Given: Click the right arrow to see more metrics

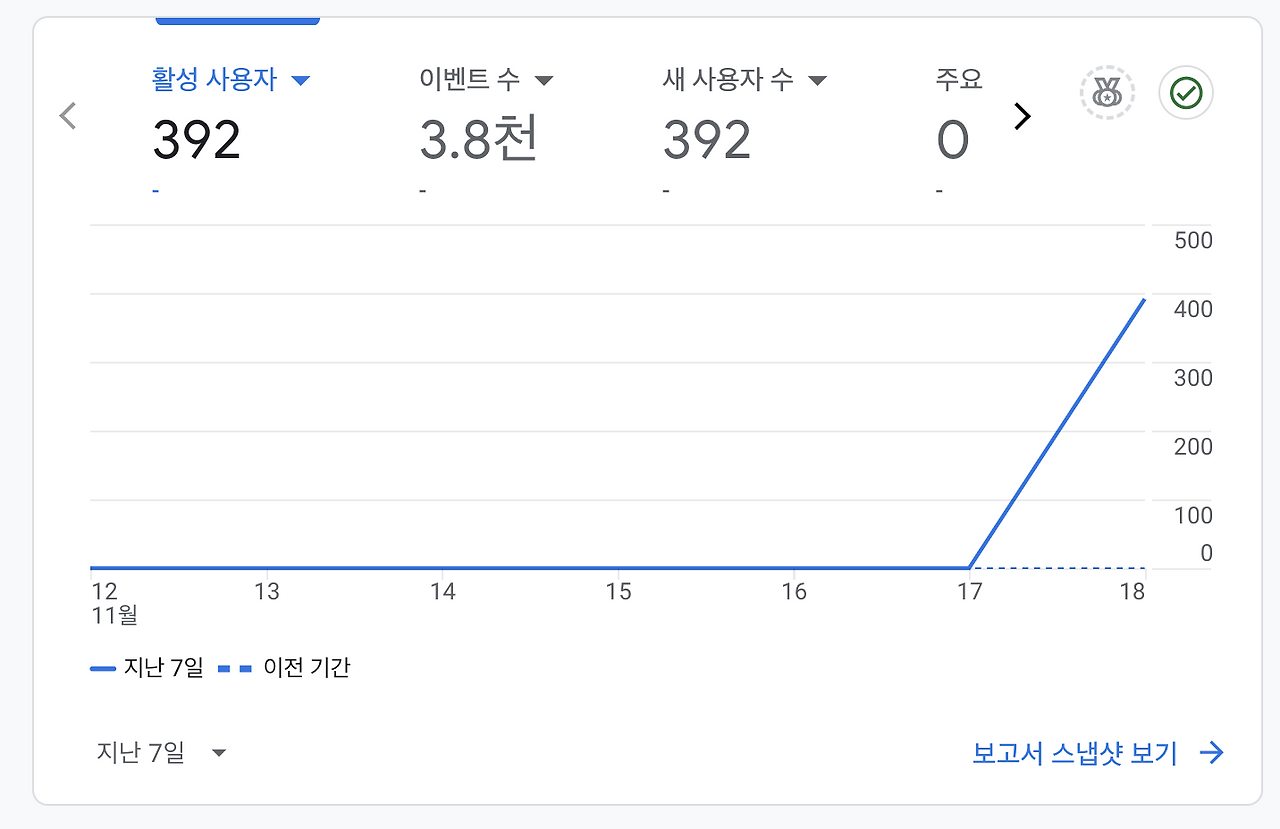Looking at the screenshot, I should 1022,116.
